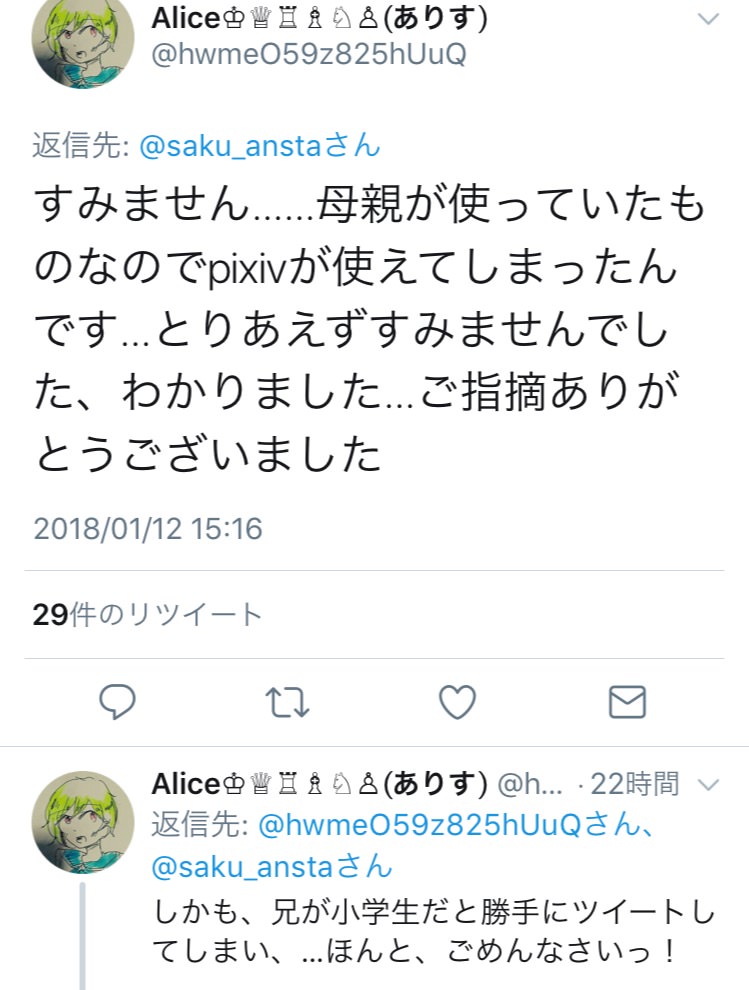View the 29件のリツイート list

point(147,614)
